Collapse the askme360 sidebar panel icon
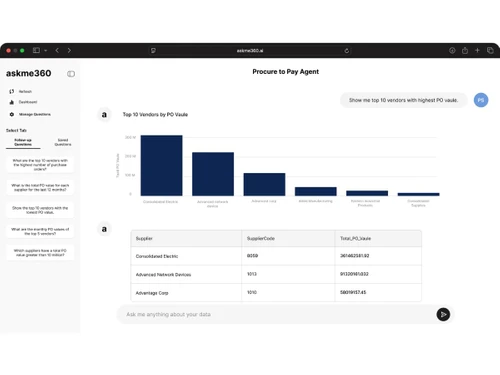 [71, 74]
